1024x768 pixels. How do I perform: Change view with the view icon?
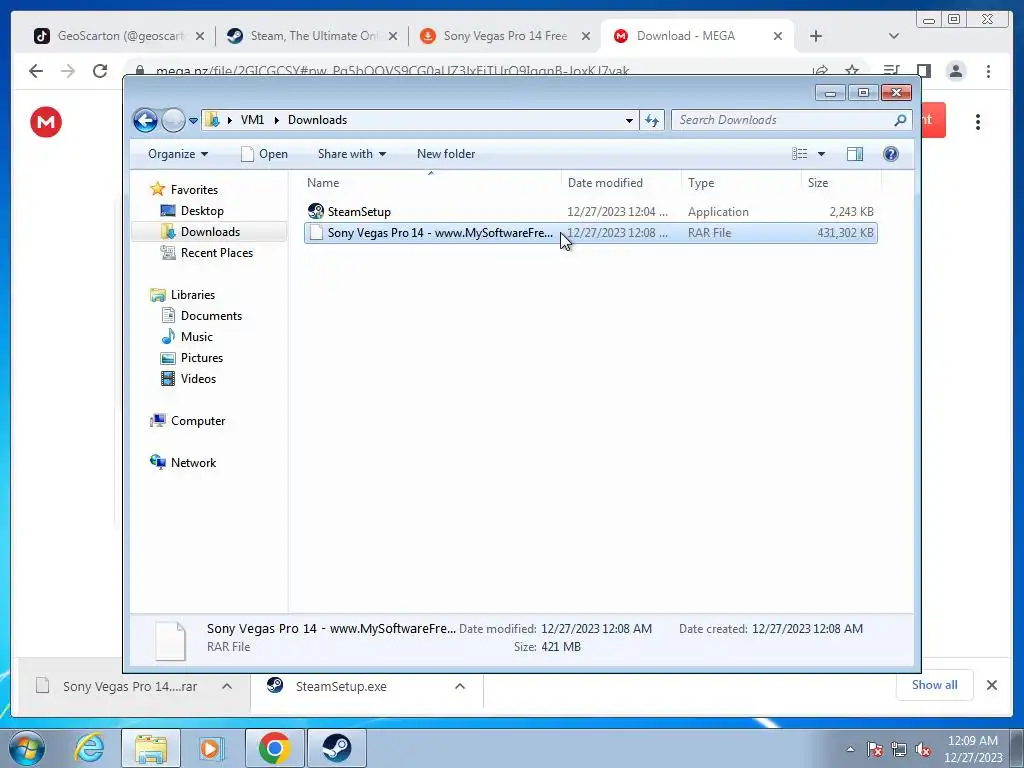pos(799,154)
